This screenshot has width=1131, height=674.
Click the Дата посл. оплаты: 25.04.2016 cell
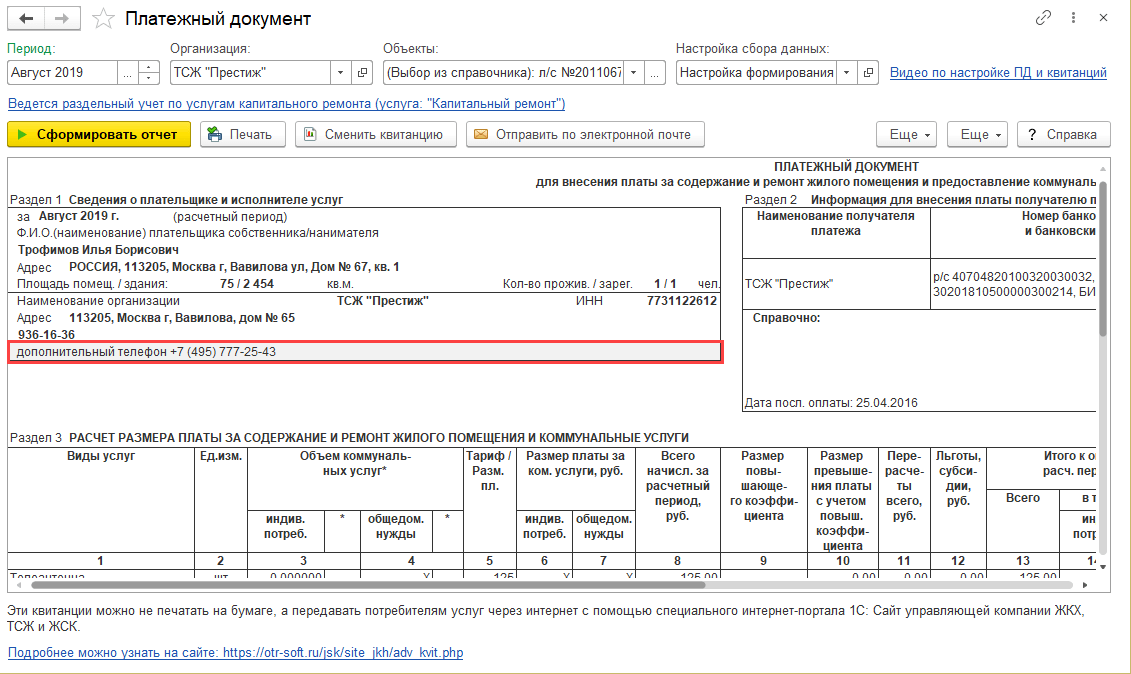pos(831,403)
